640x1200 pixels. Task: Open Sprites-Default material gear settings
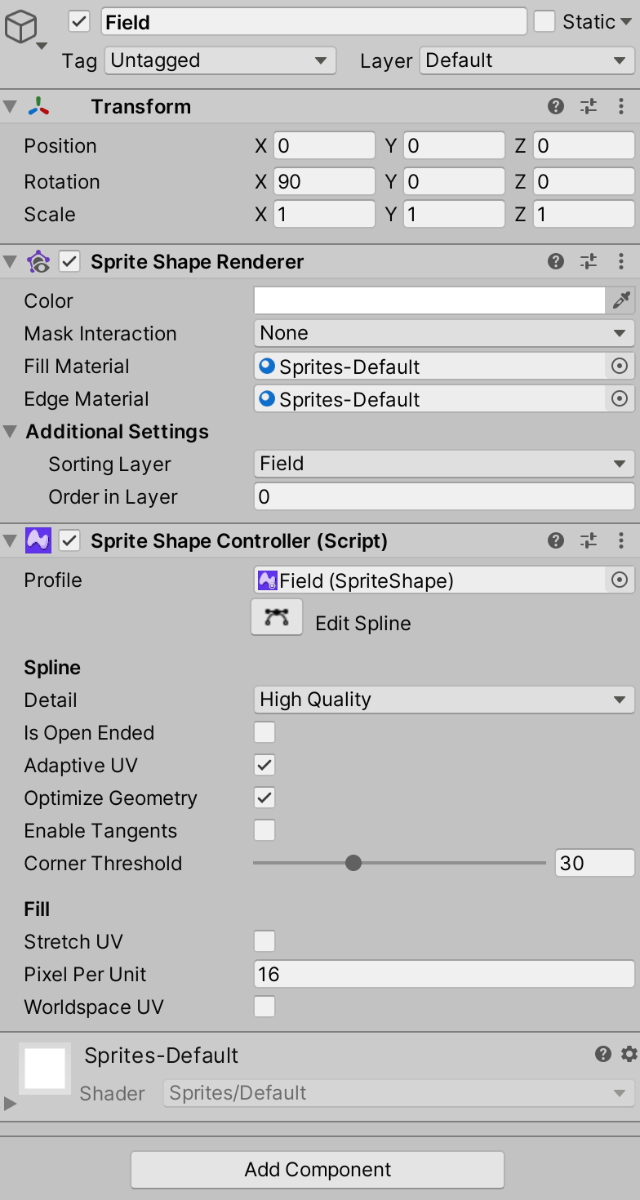628,1054
